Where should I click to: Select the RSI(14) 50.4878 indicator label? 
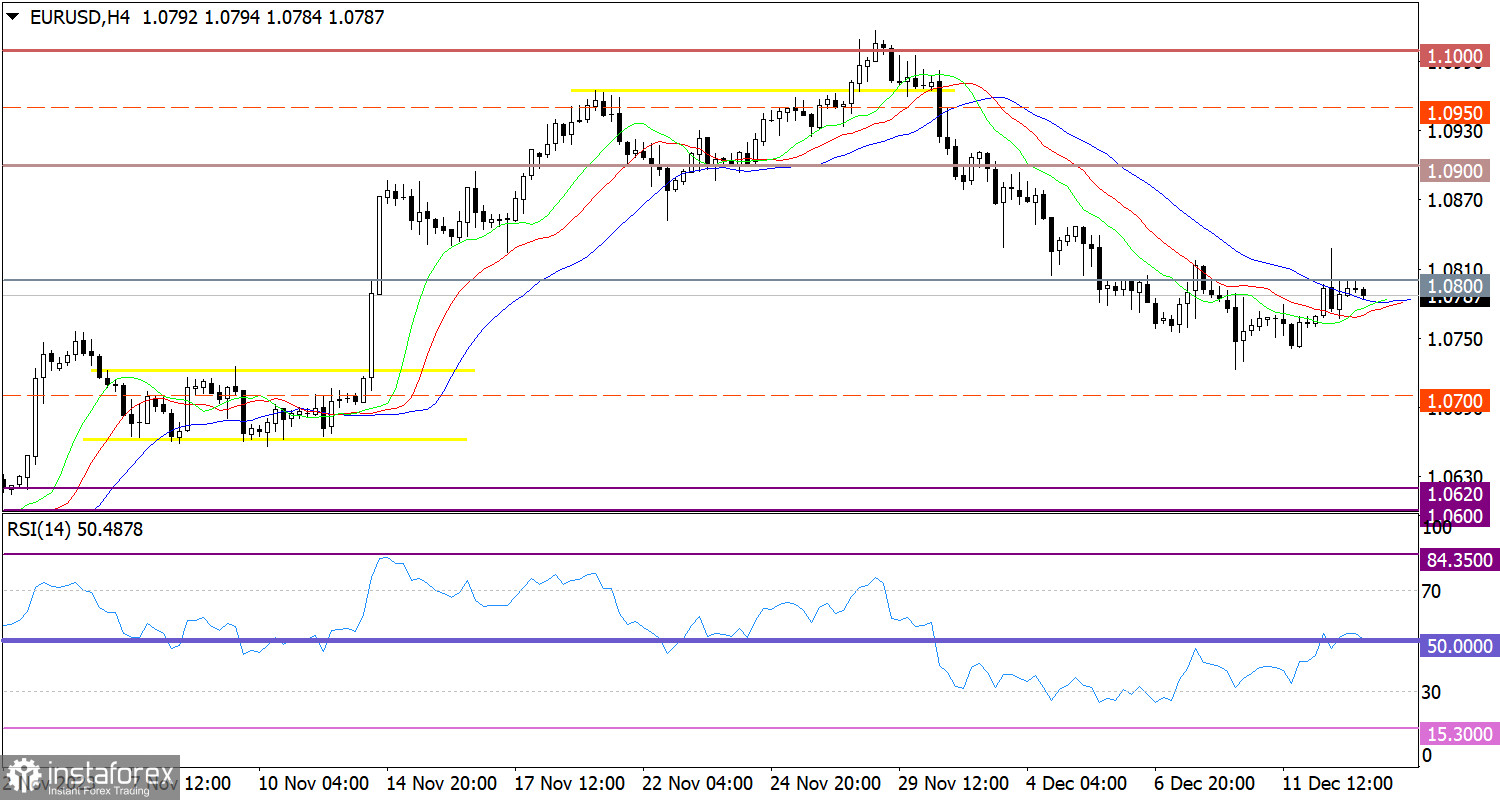[75, 530]
